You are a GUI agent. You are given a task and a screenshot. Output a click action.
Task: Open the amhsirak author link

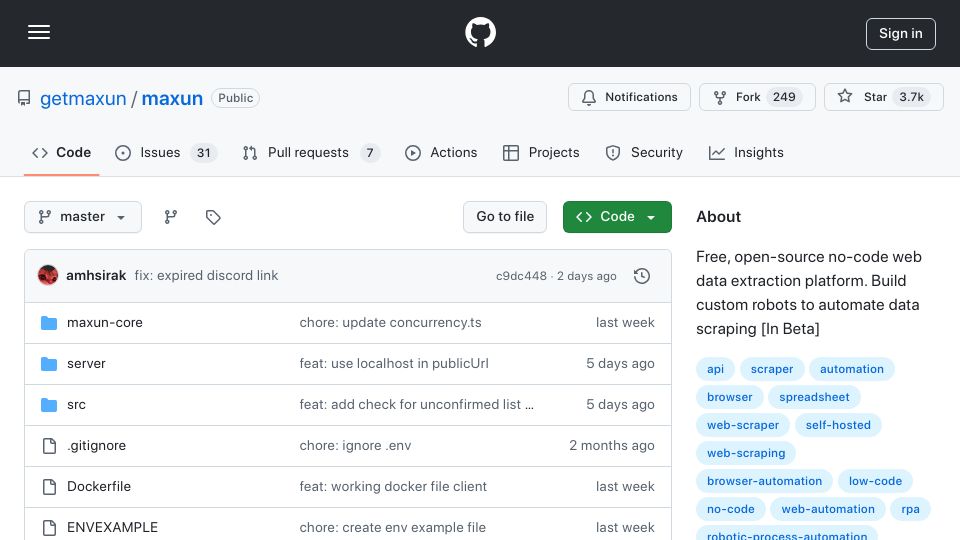[x=96, y=276]
